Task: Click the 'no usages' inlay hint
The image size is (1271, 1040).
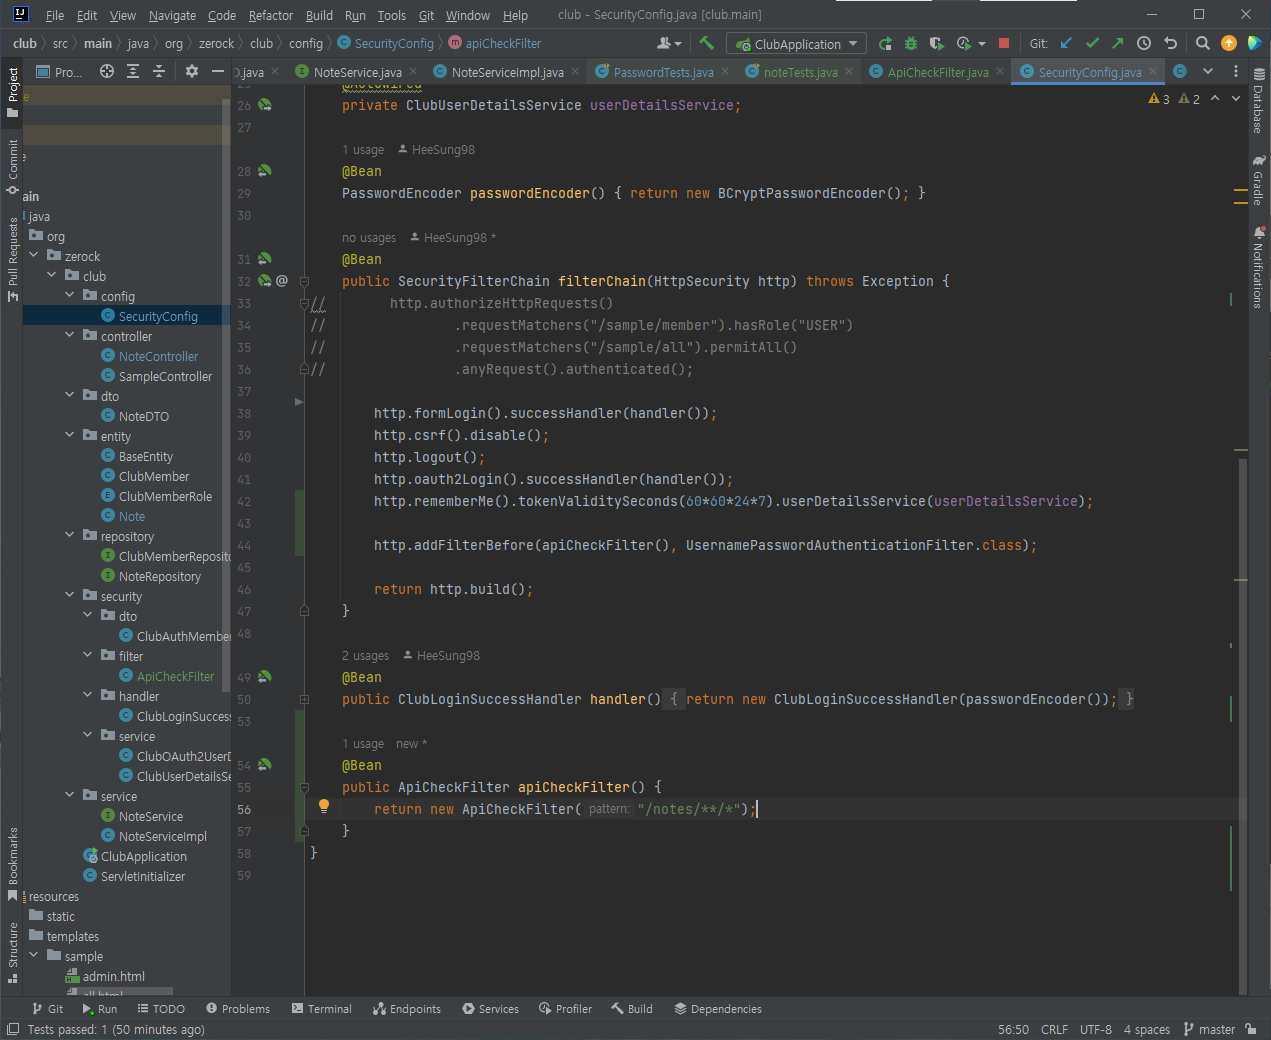Action: point(369,238)
